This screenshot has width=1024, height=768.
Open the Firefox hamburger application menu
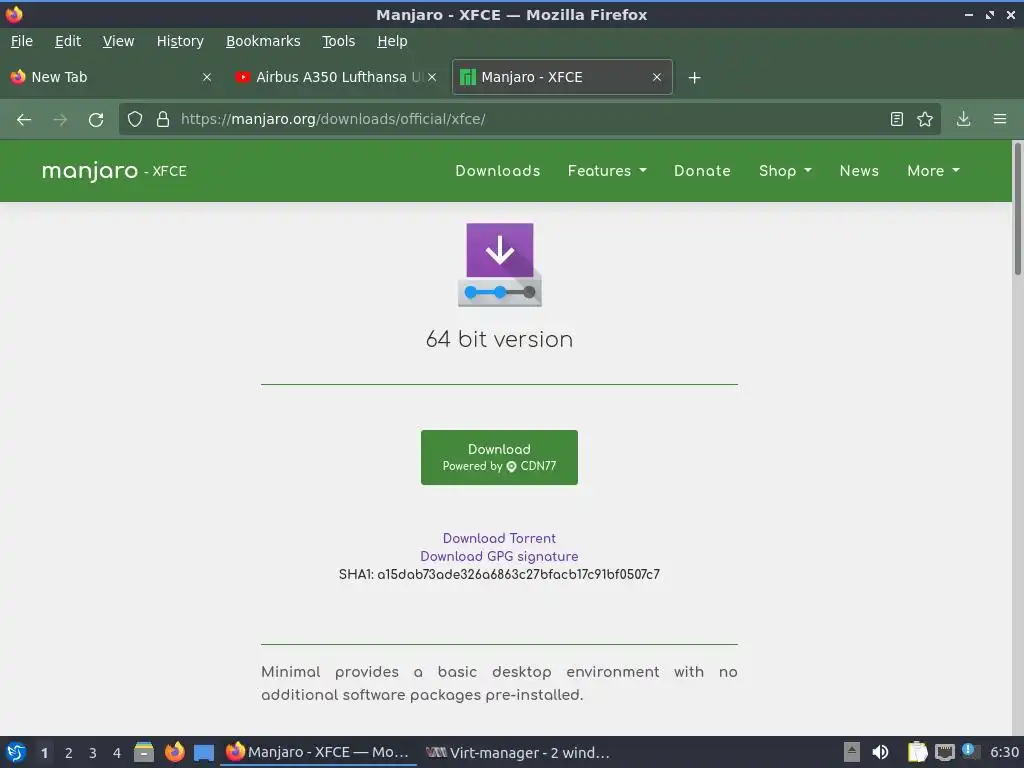coord(1000,119)
